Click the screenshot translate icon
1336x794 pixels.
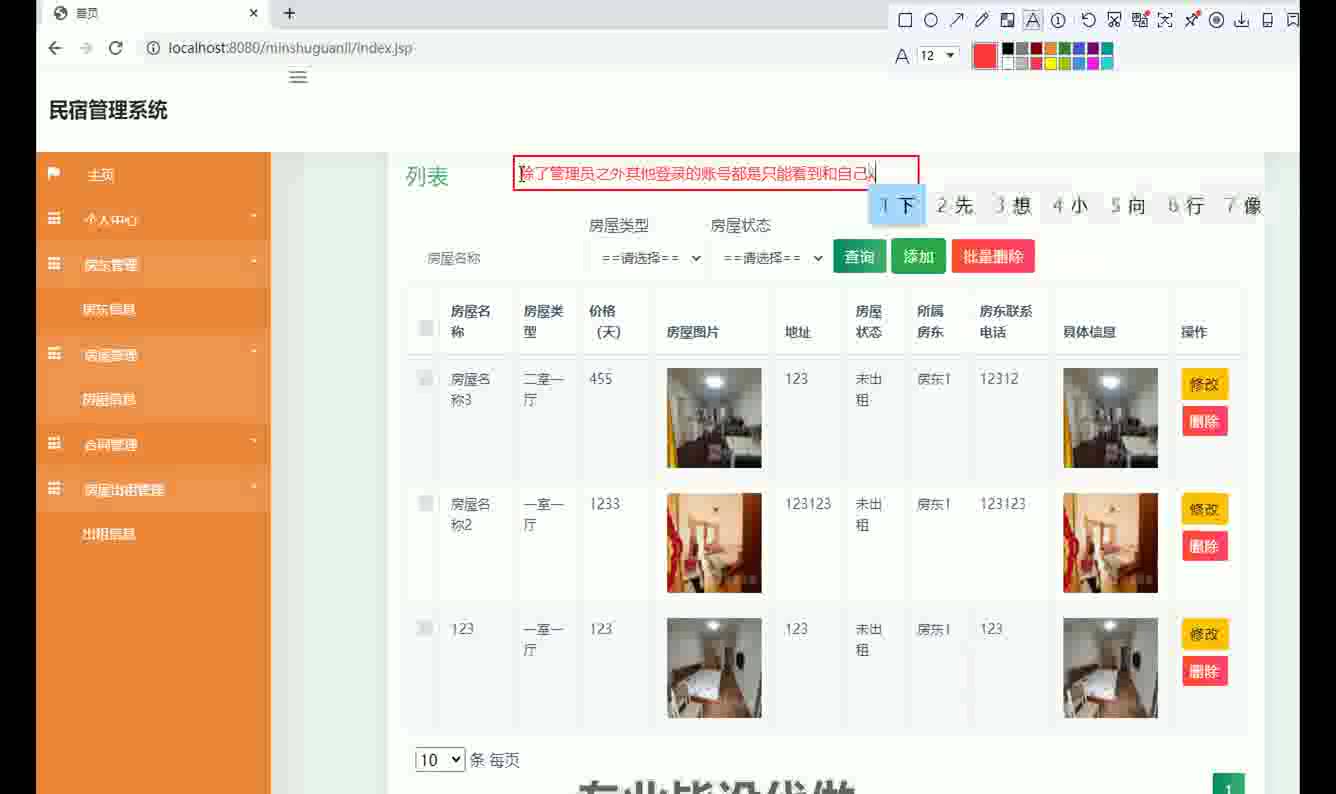[1140, 20]
